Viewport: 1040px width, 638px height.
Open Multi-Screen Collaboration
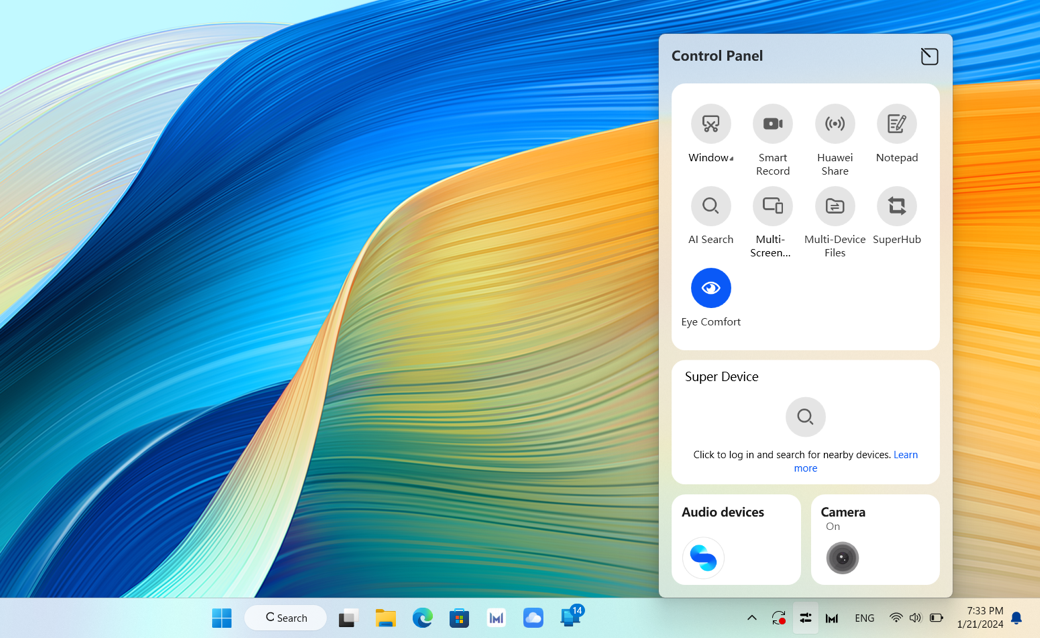[773, 206]
